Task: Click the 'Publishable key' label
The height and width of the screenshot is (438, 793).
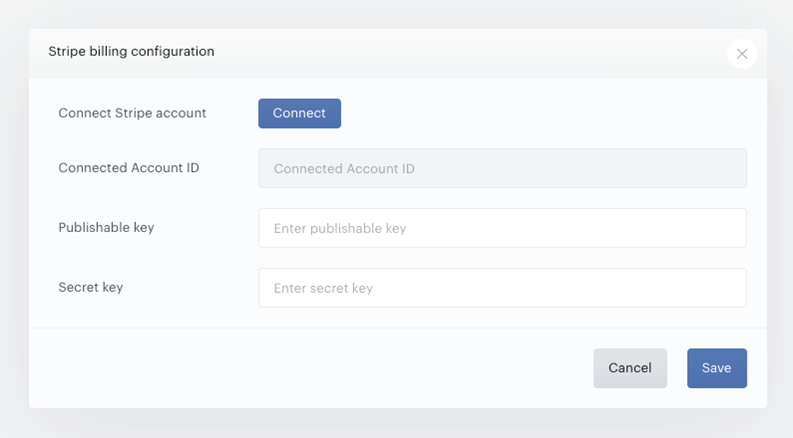Action: click(106, 228)
